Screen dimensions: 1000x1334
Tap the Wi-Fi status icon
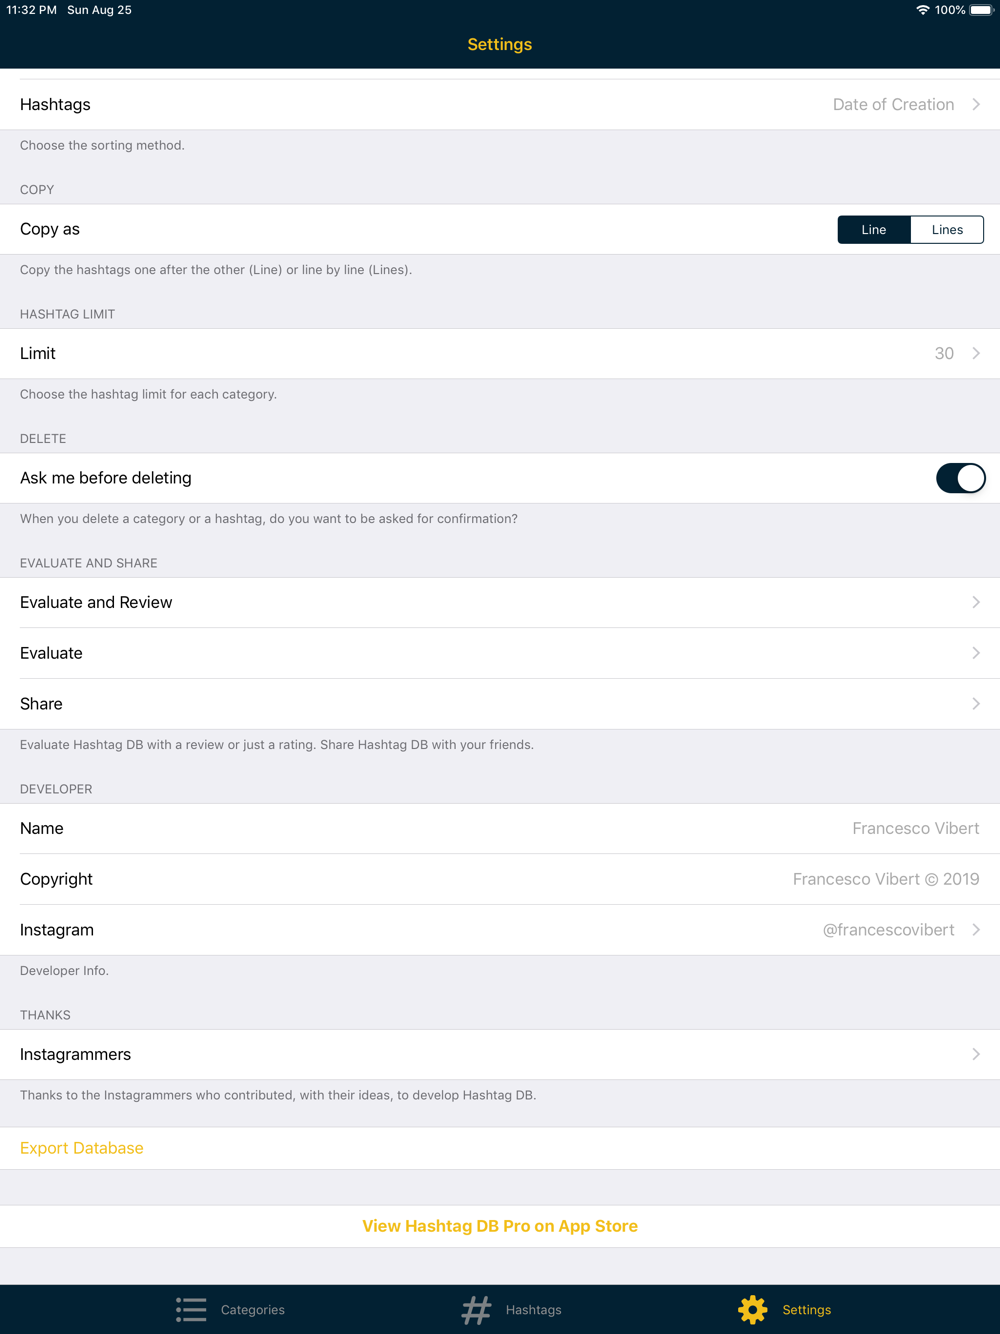point(922,10)
